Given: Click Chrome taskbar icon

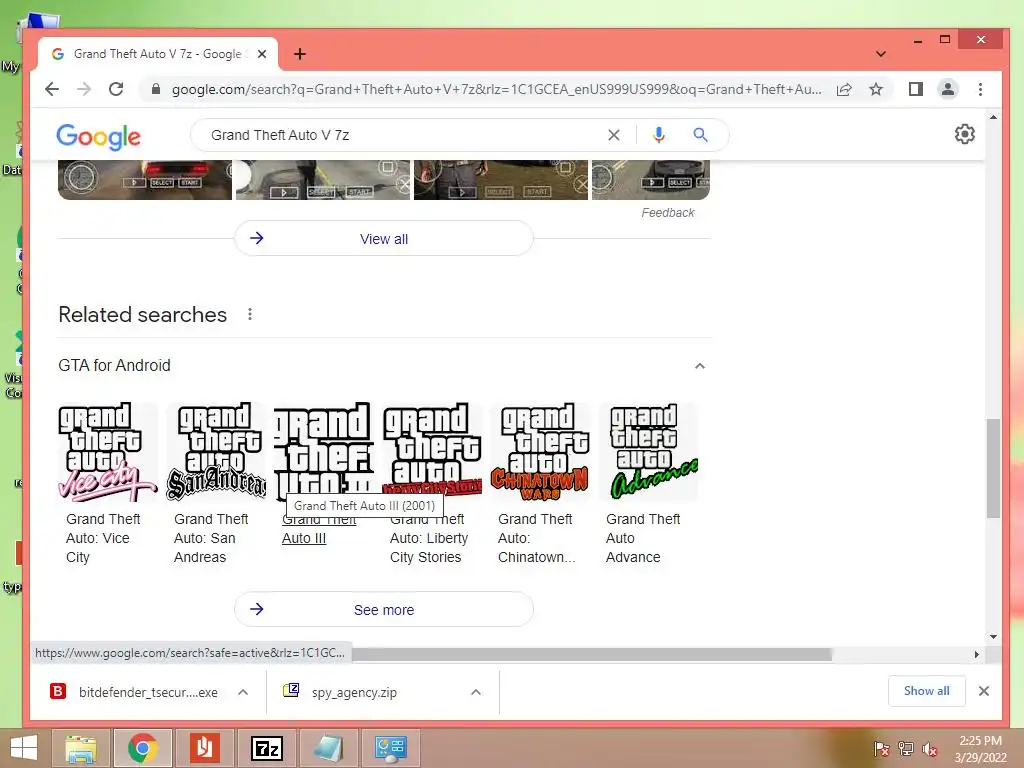Looking at the screenshot, I should (x=143, y=748).
